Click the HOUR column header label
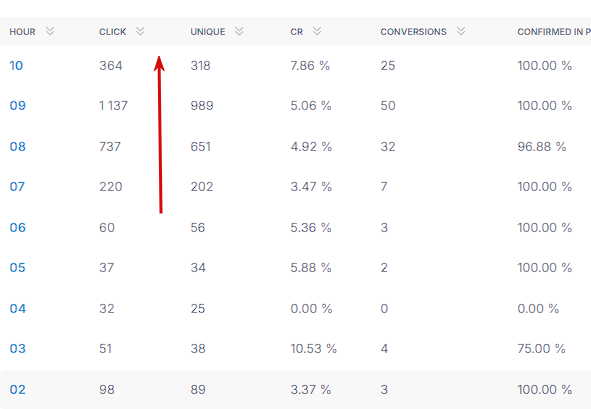The width and height of the screenshot is (591, 409). point(22,32)
